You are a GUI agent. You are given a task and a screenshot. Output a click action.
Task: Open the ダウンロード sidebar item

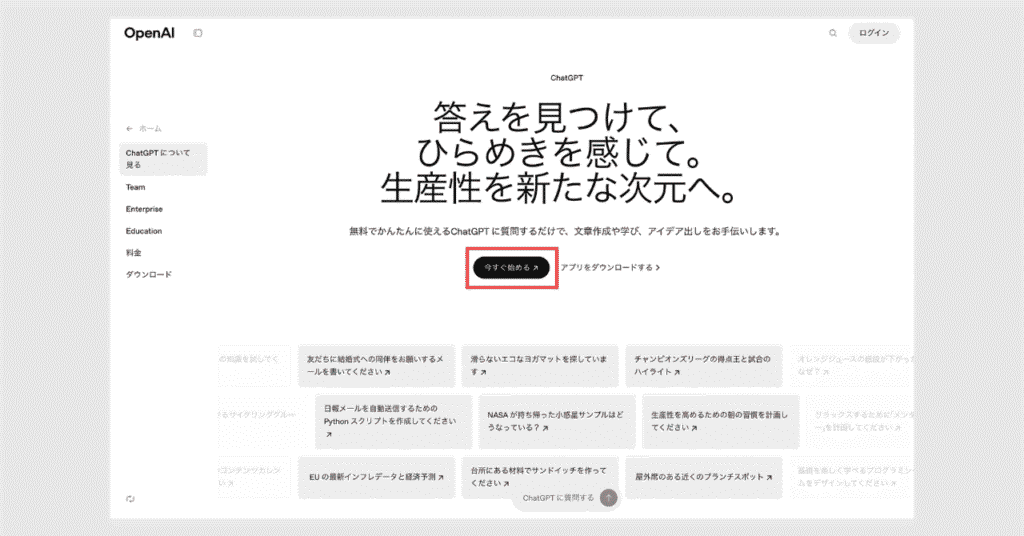coord(149,275)
